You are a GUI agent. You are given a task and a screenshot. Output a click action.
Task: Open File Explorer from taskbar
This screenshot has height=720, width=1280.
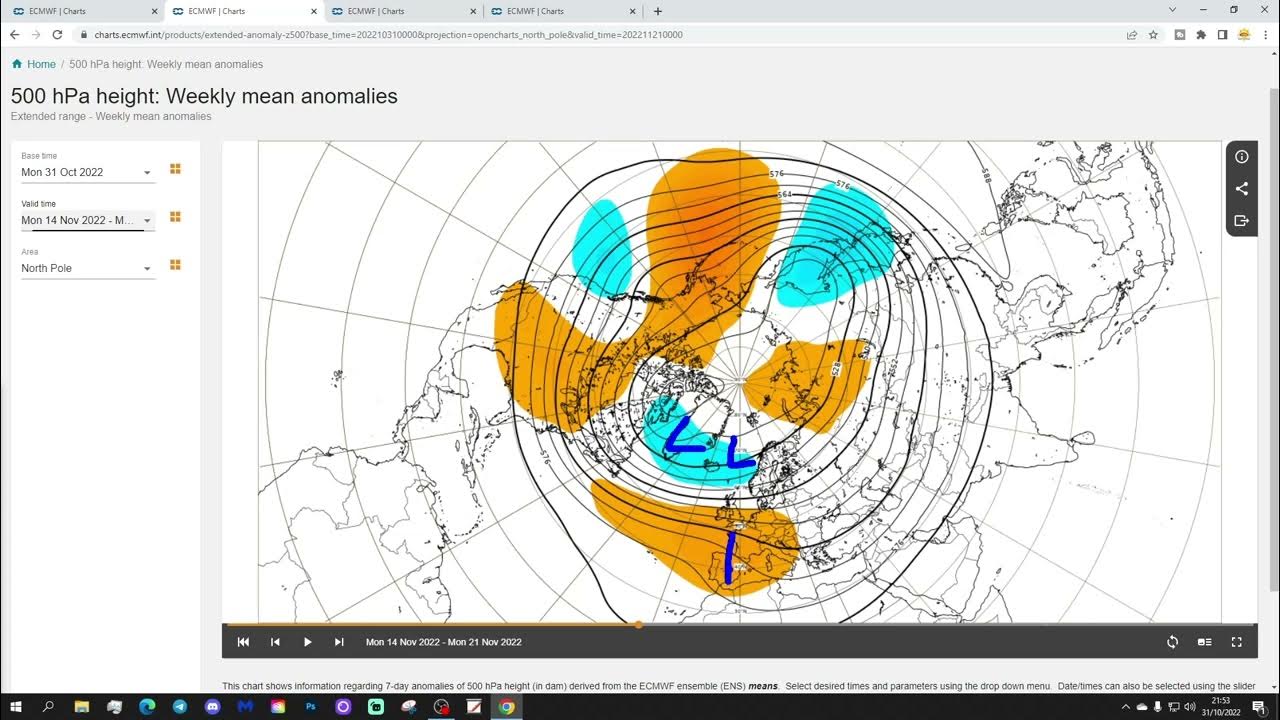pyautogui.click(x=82, y=707)
